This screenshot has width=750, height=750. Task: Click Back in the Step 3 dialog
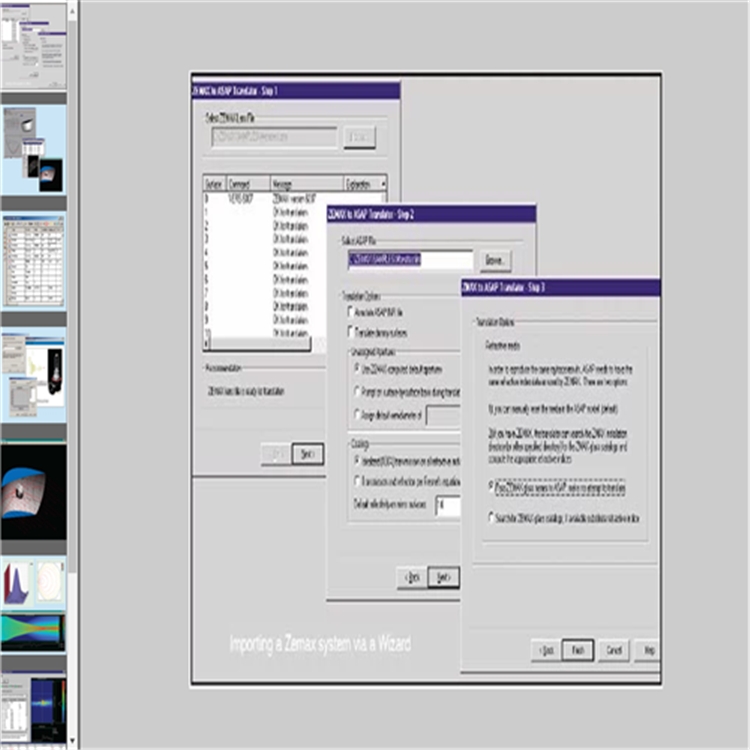click(x=546, y=650)
